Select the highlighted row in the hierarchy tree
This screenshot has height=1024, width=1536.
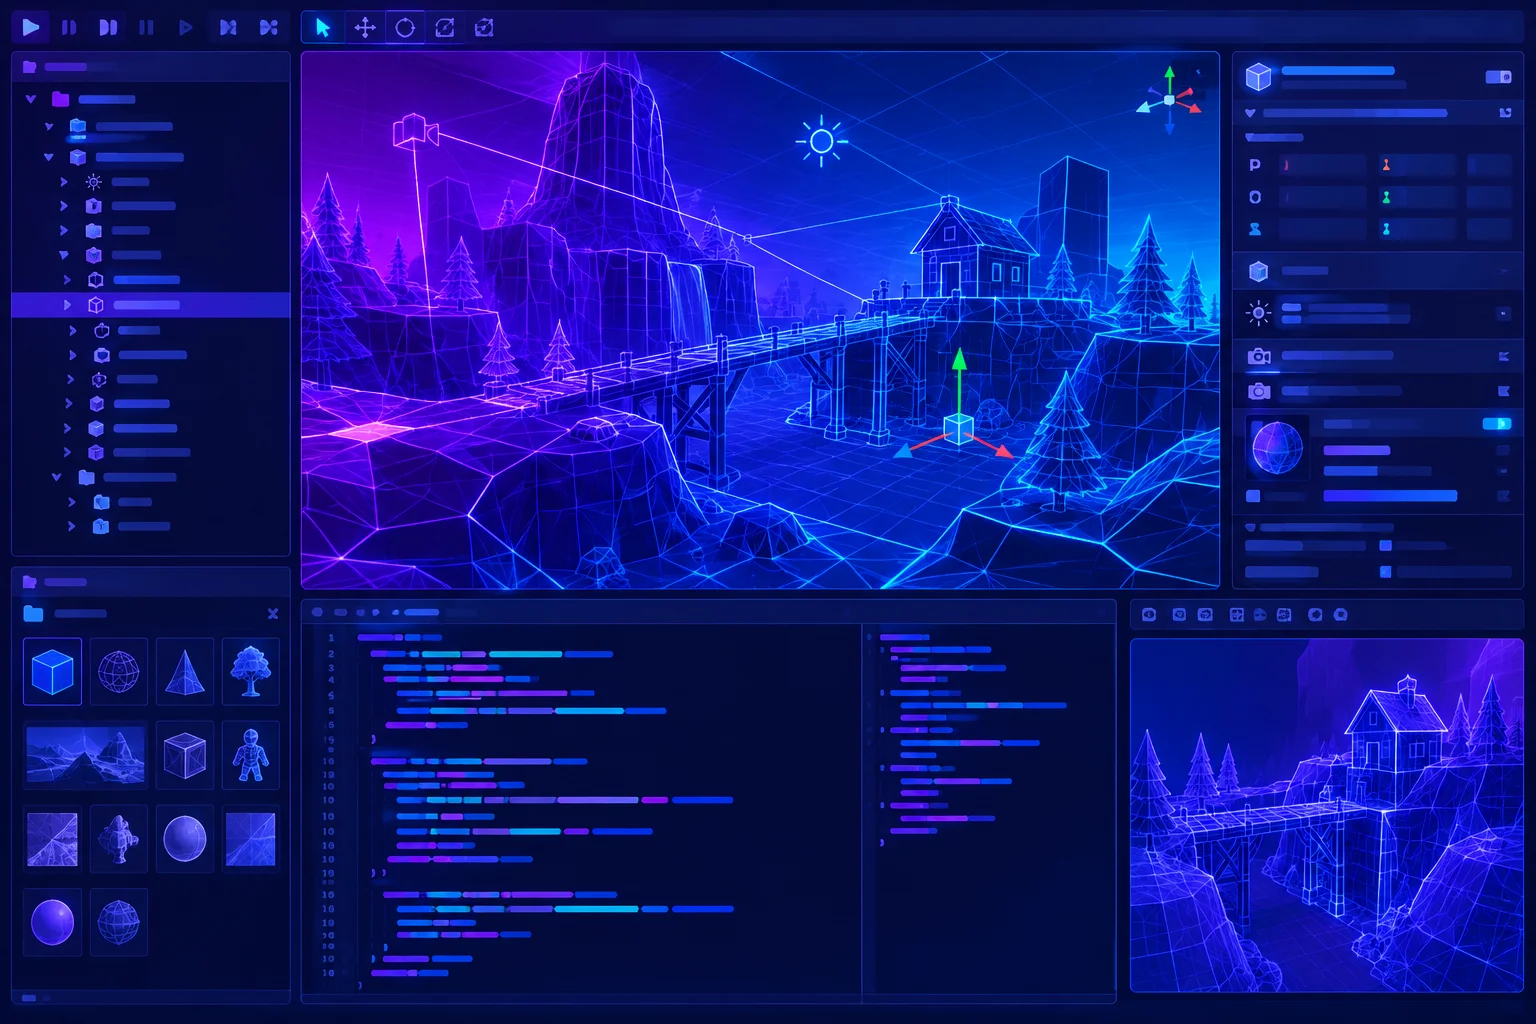150,304
